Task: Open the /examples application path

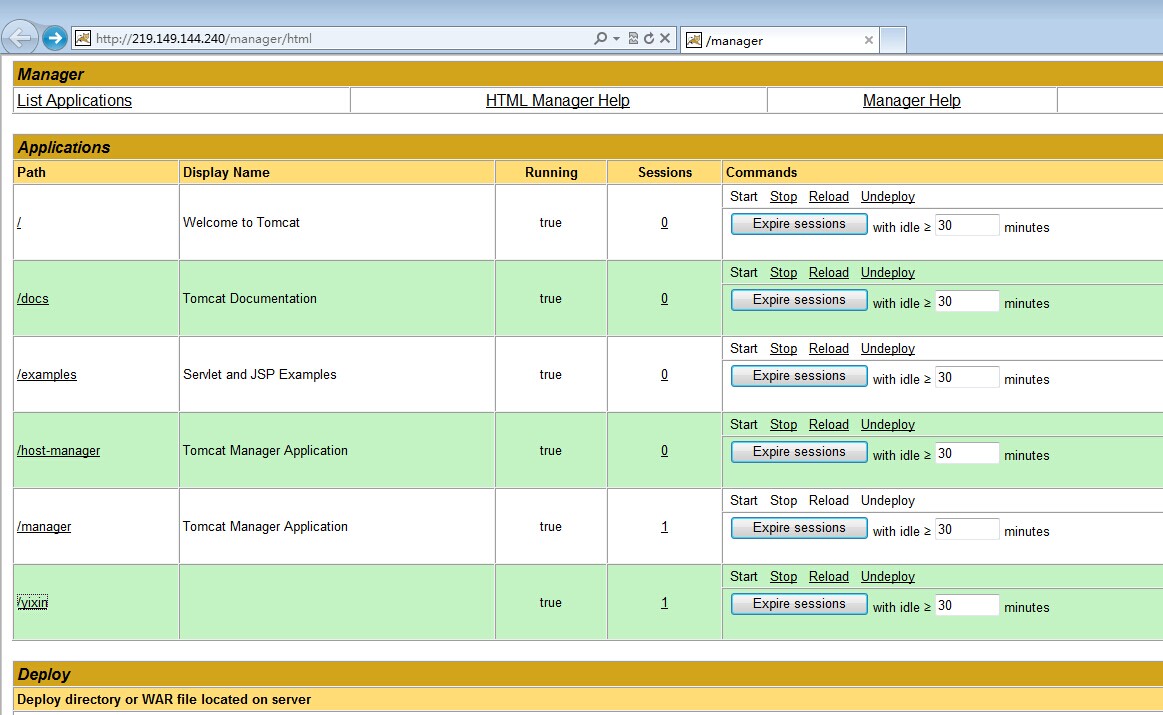Action: click(x=47, y=375)
